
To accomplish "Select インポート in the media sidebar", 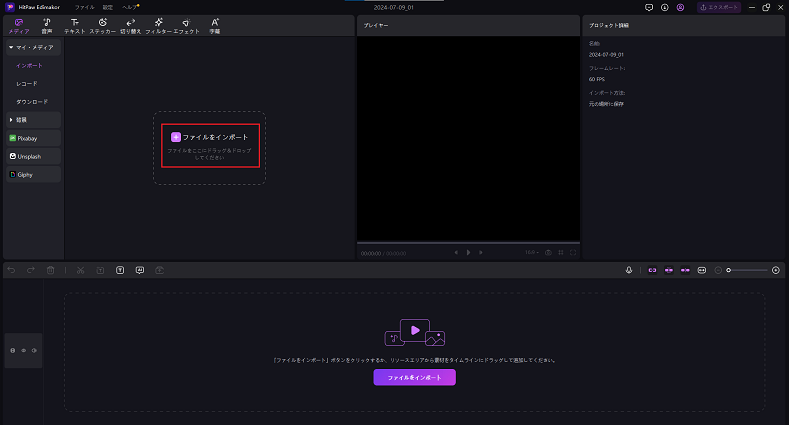I will pyautogui.click(x=29, y=66).
